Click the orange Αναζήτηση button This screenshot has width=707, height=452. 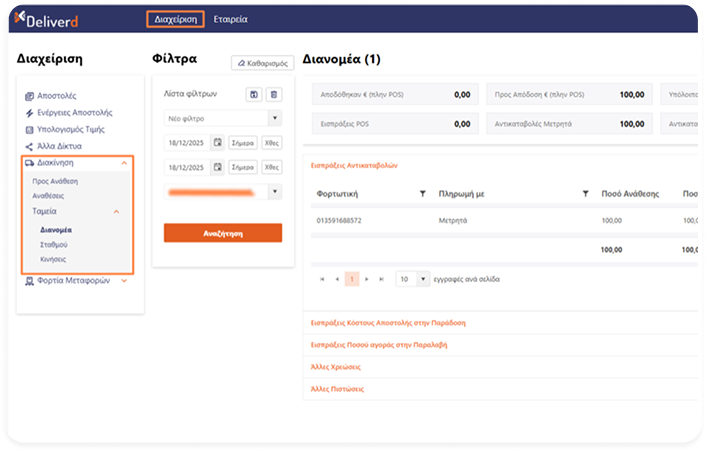223,233
